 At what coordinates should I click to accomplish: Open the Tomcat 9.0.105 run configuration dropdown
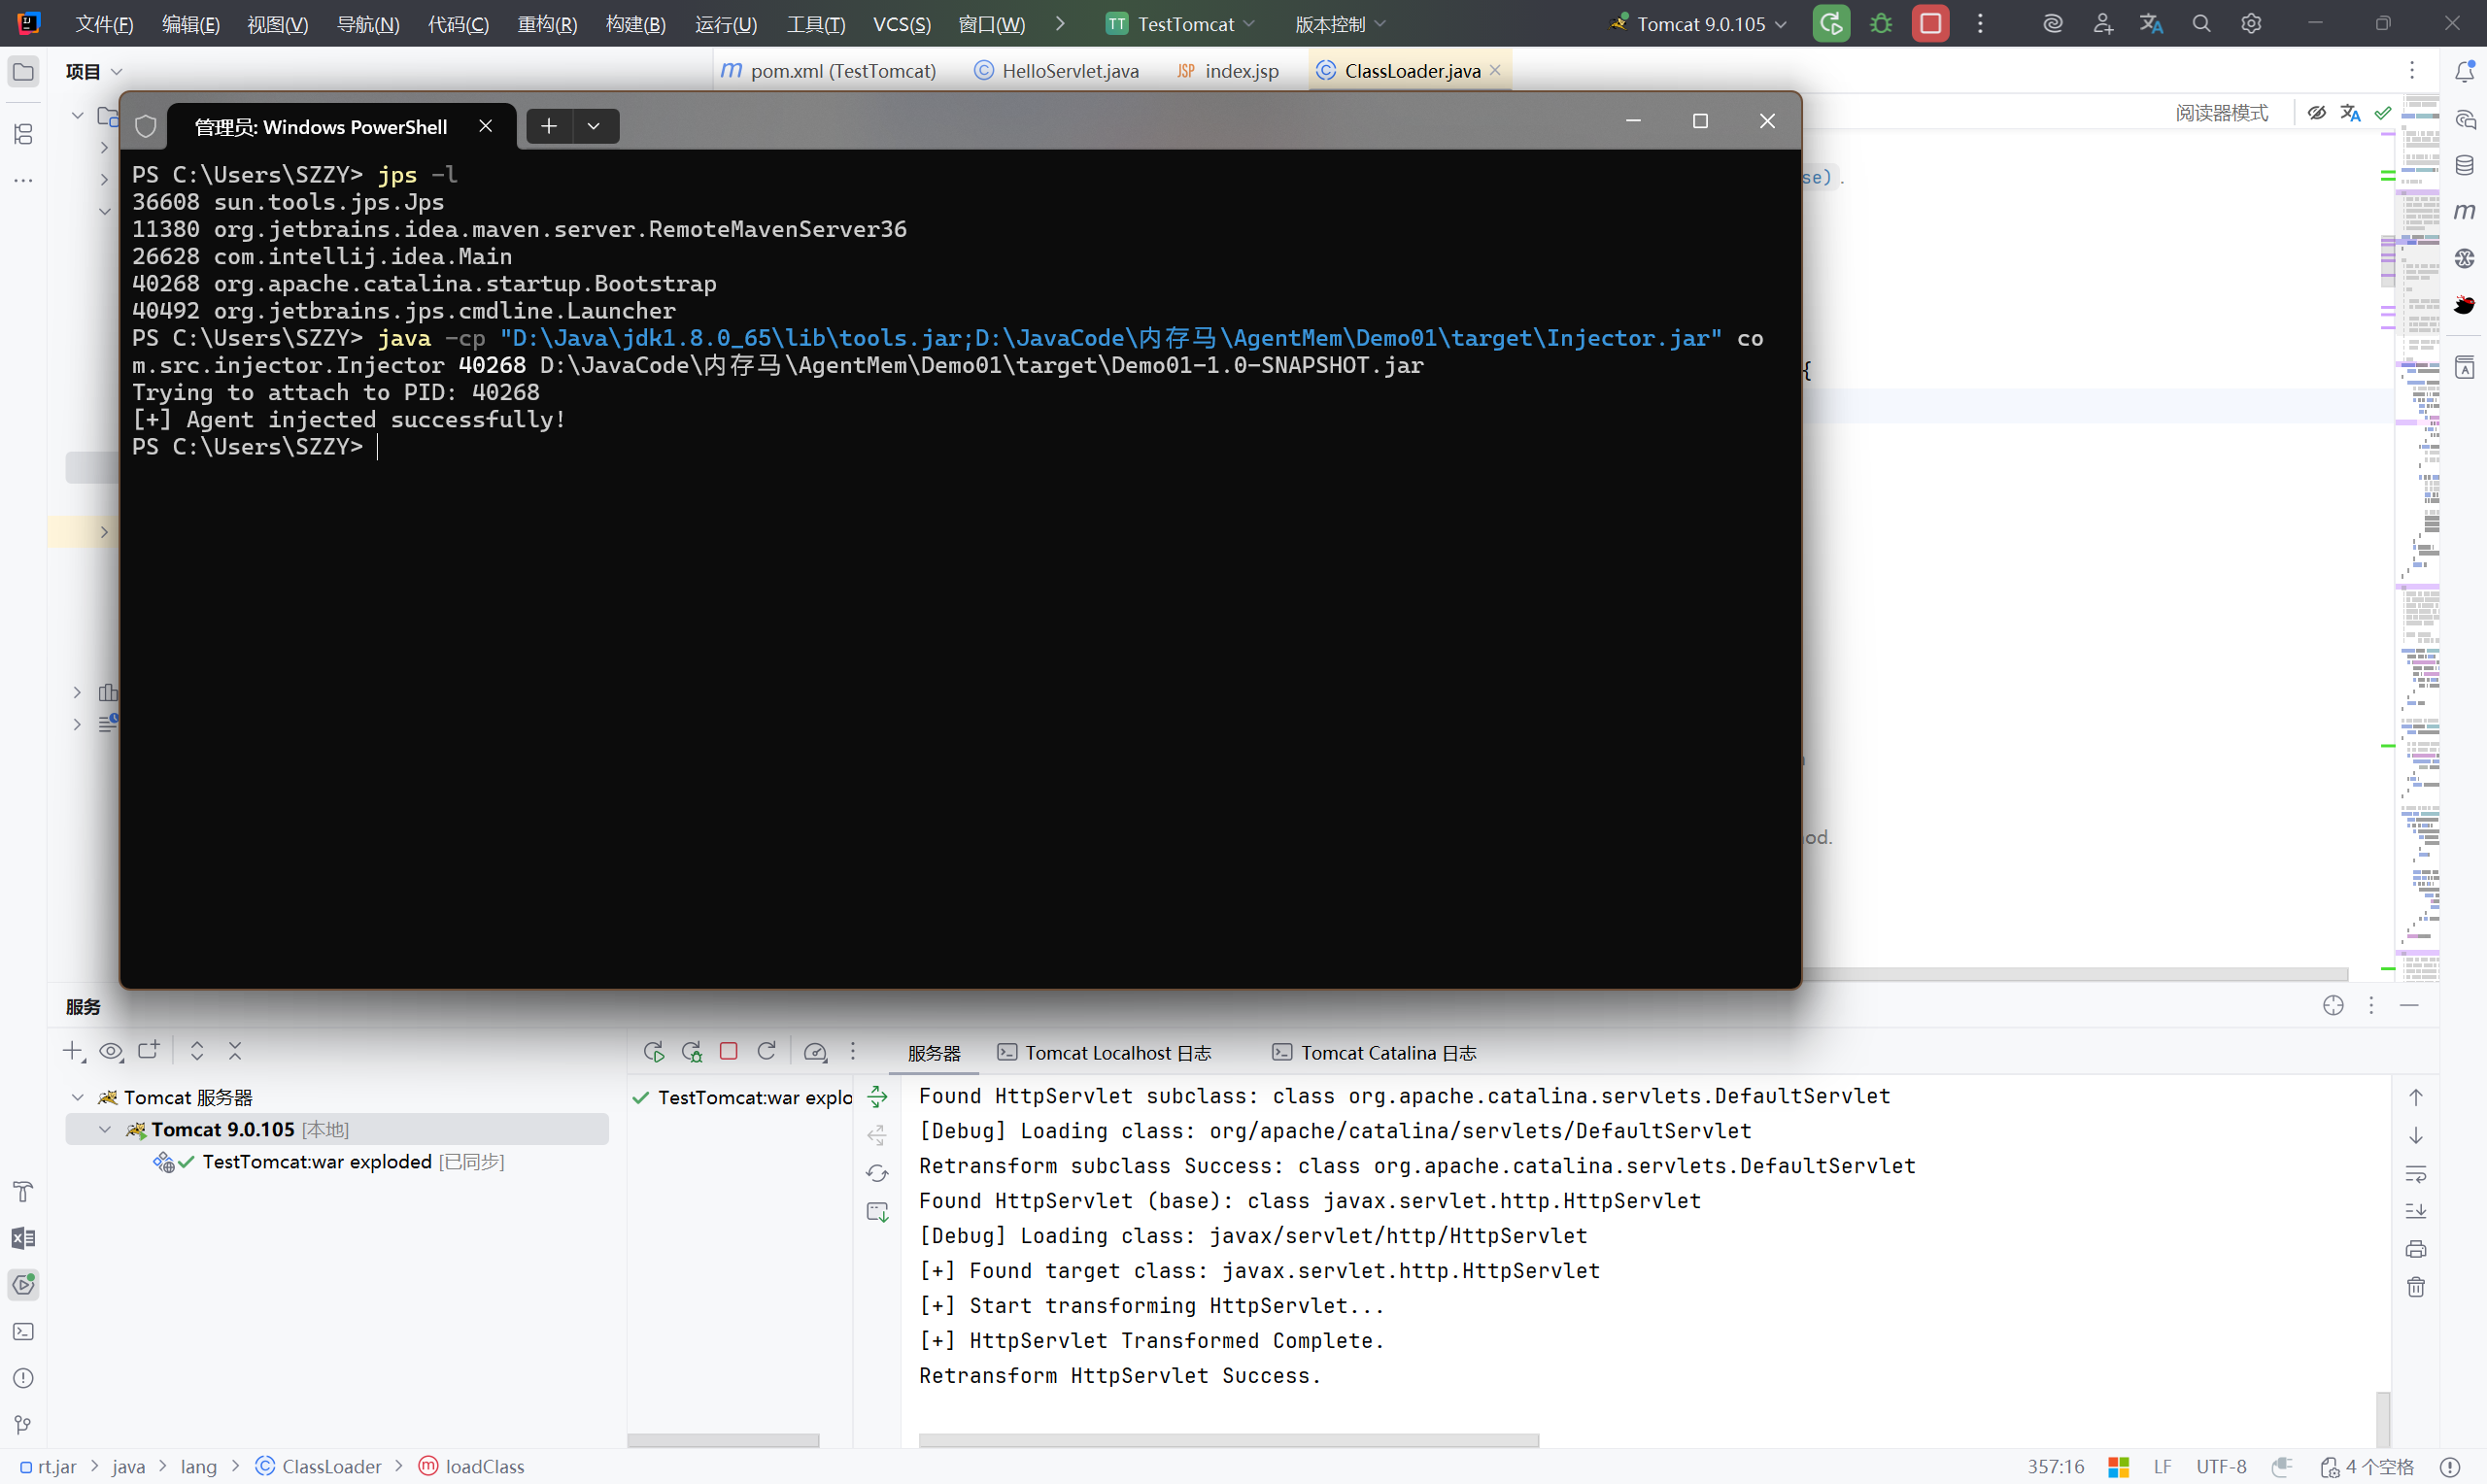1700,24
